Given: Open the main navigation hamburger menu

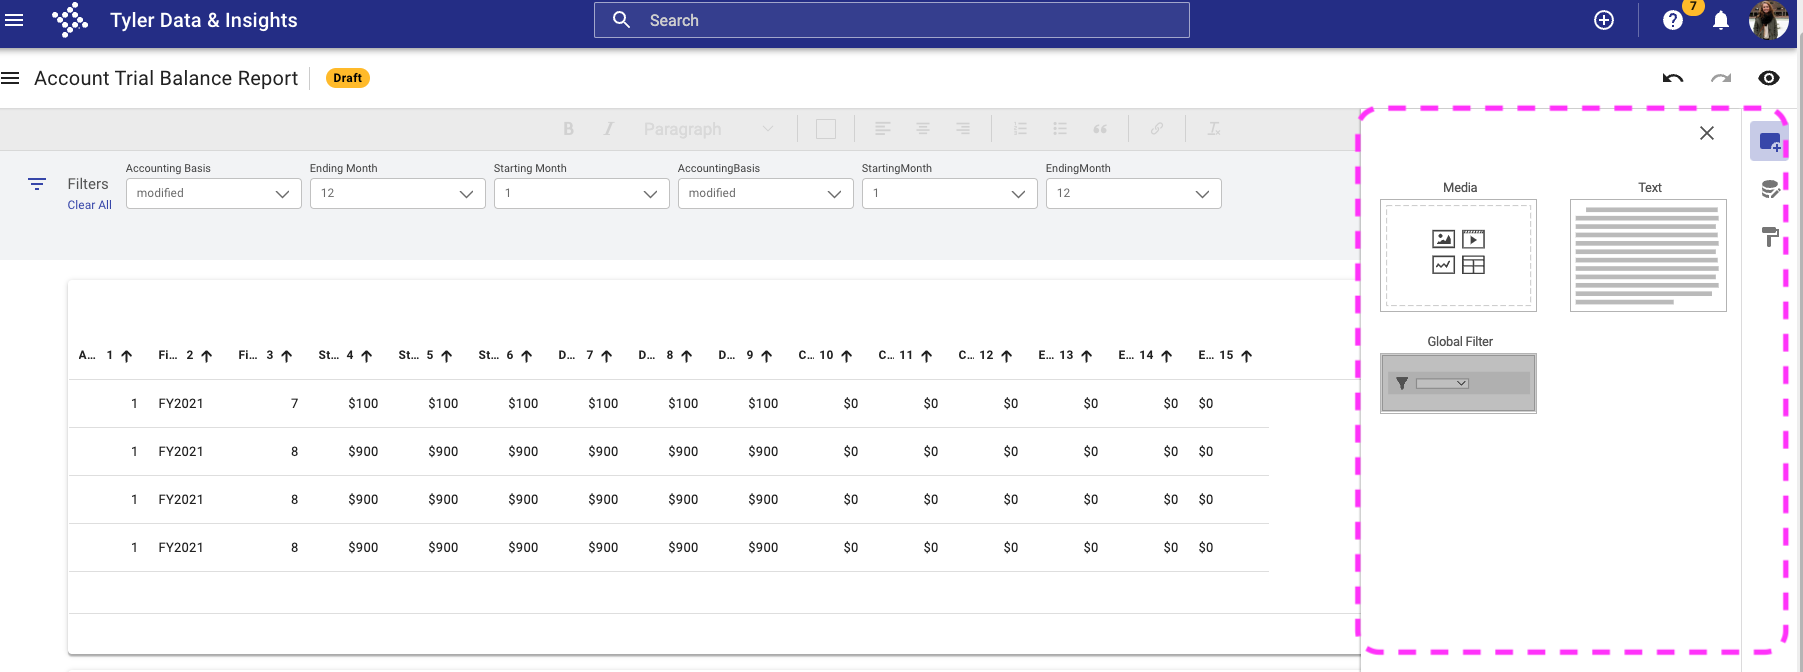Looking at the screenshot, I should click(x=14, y=20).
